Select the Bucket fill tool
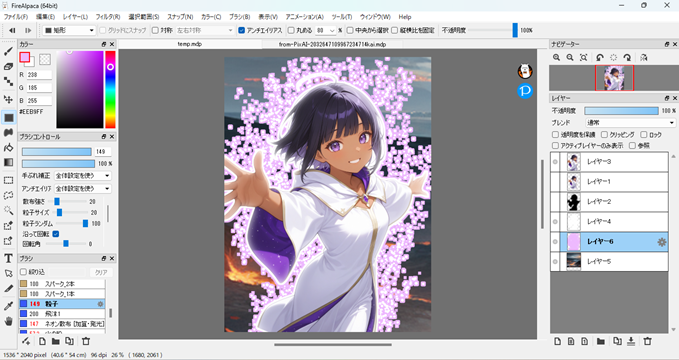 click(8, 148)
